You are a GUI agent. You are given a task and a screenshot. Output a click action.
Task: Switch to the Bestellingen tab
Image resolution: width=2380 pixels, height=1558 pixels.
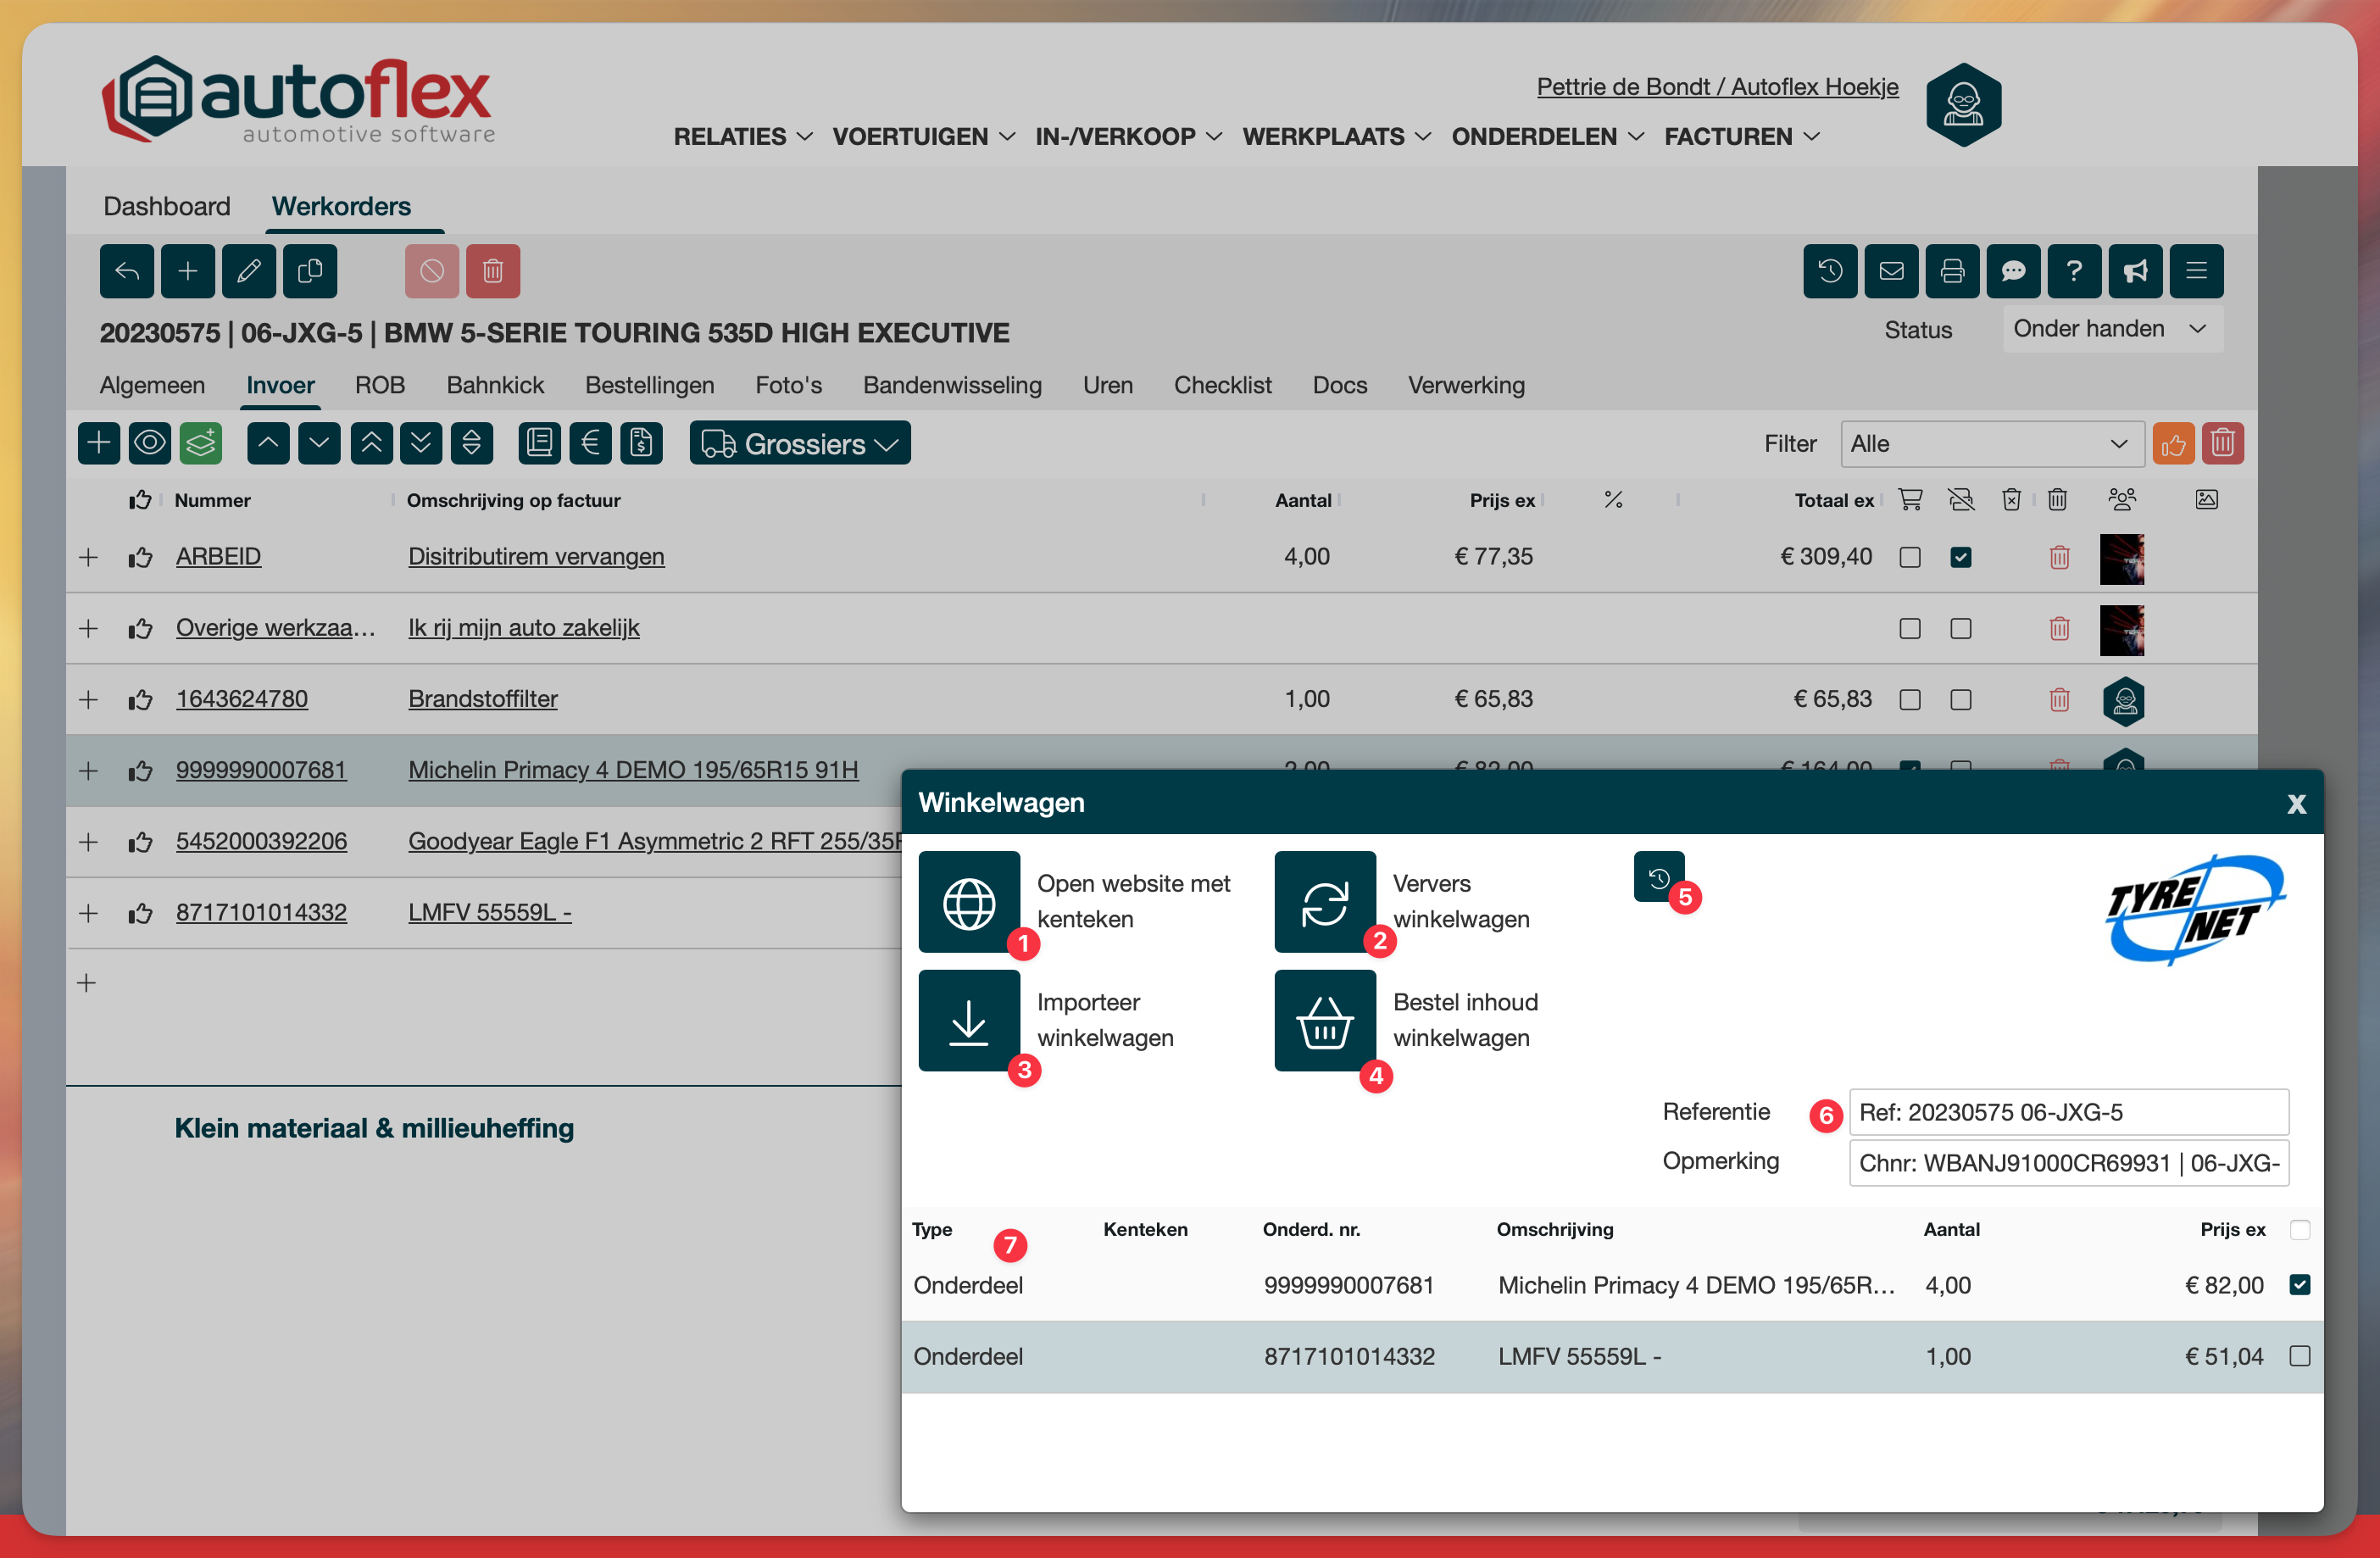[x=649, y=385]
